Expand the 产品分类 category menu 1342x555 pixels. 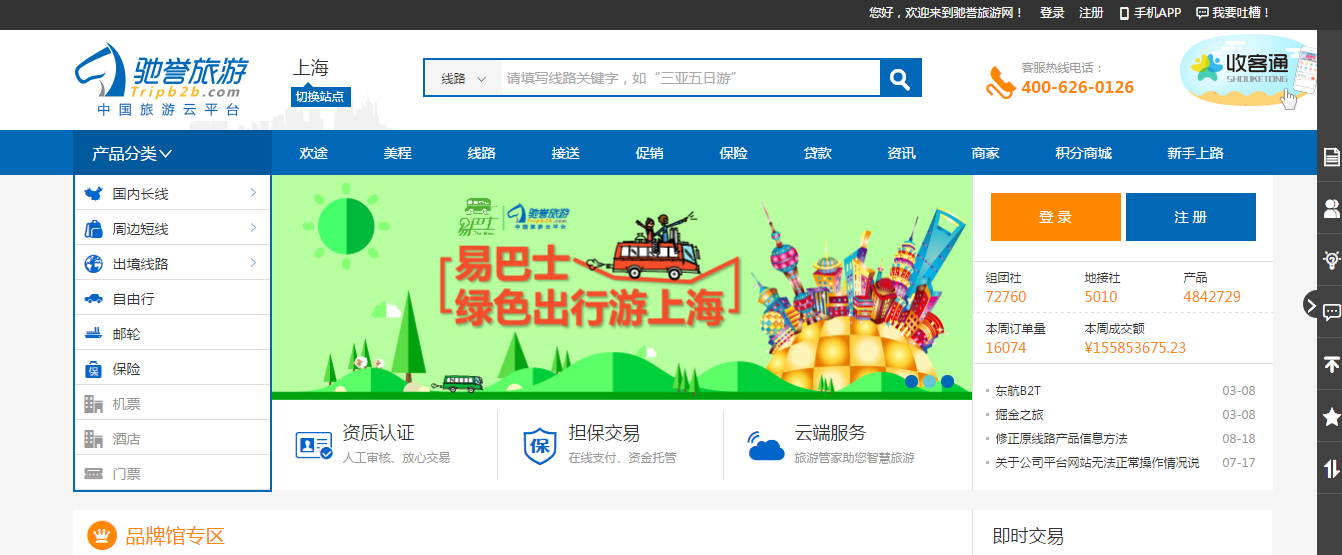tap(172, 153)
